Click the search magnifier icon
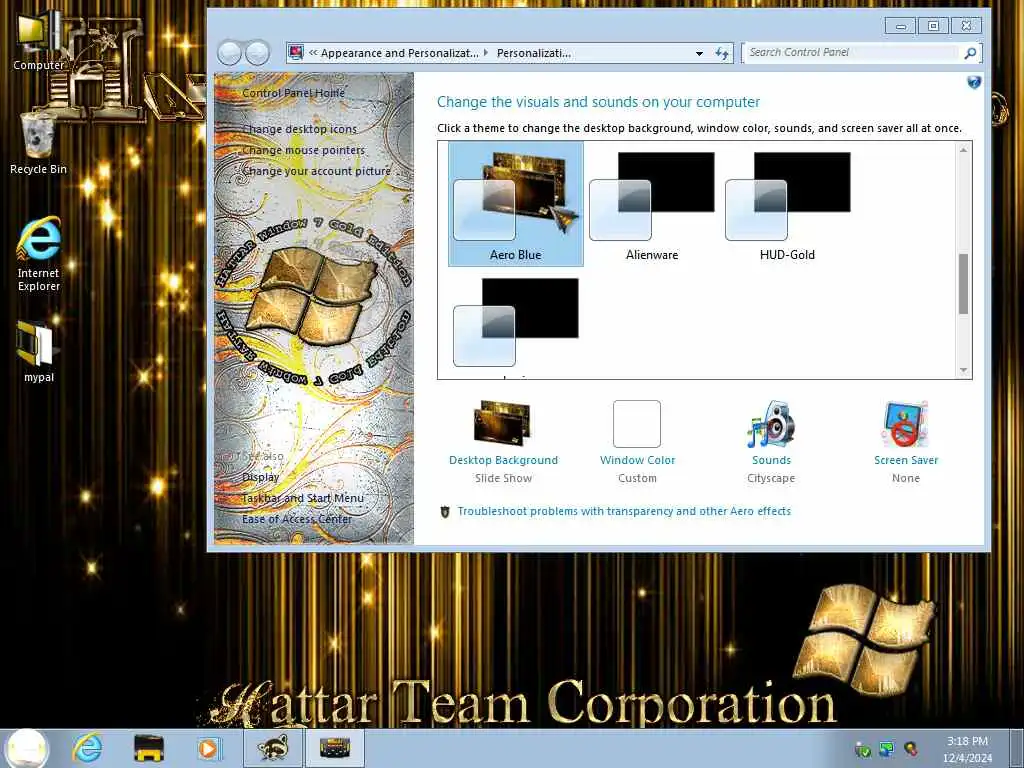The image size is (1024, 768). coord(970,53)
